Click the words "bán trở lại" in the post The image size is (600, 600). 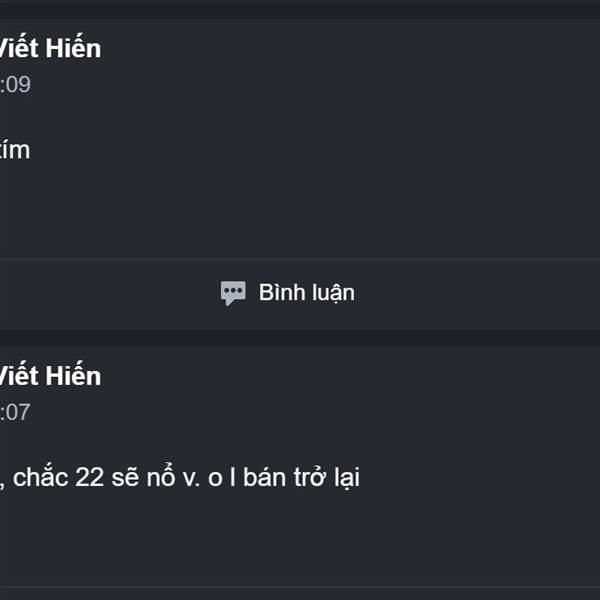pyautogui.click(x=301, y=478)
